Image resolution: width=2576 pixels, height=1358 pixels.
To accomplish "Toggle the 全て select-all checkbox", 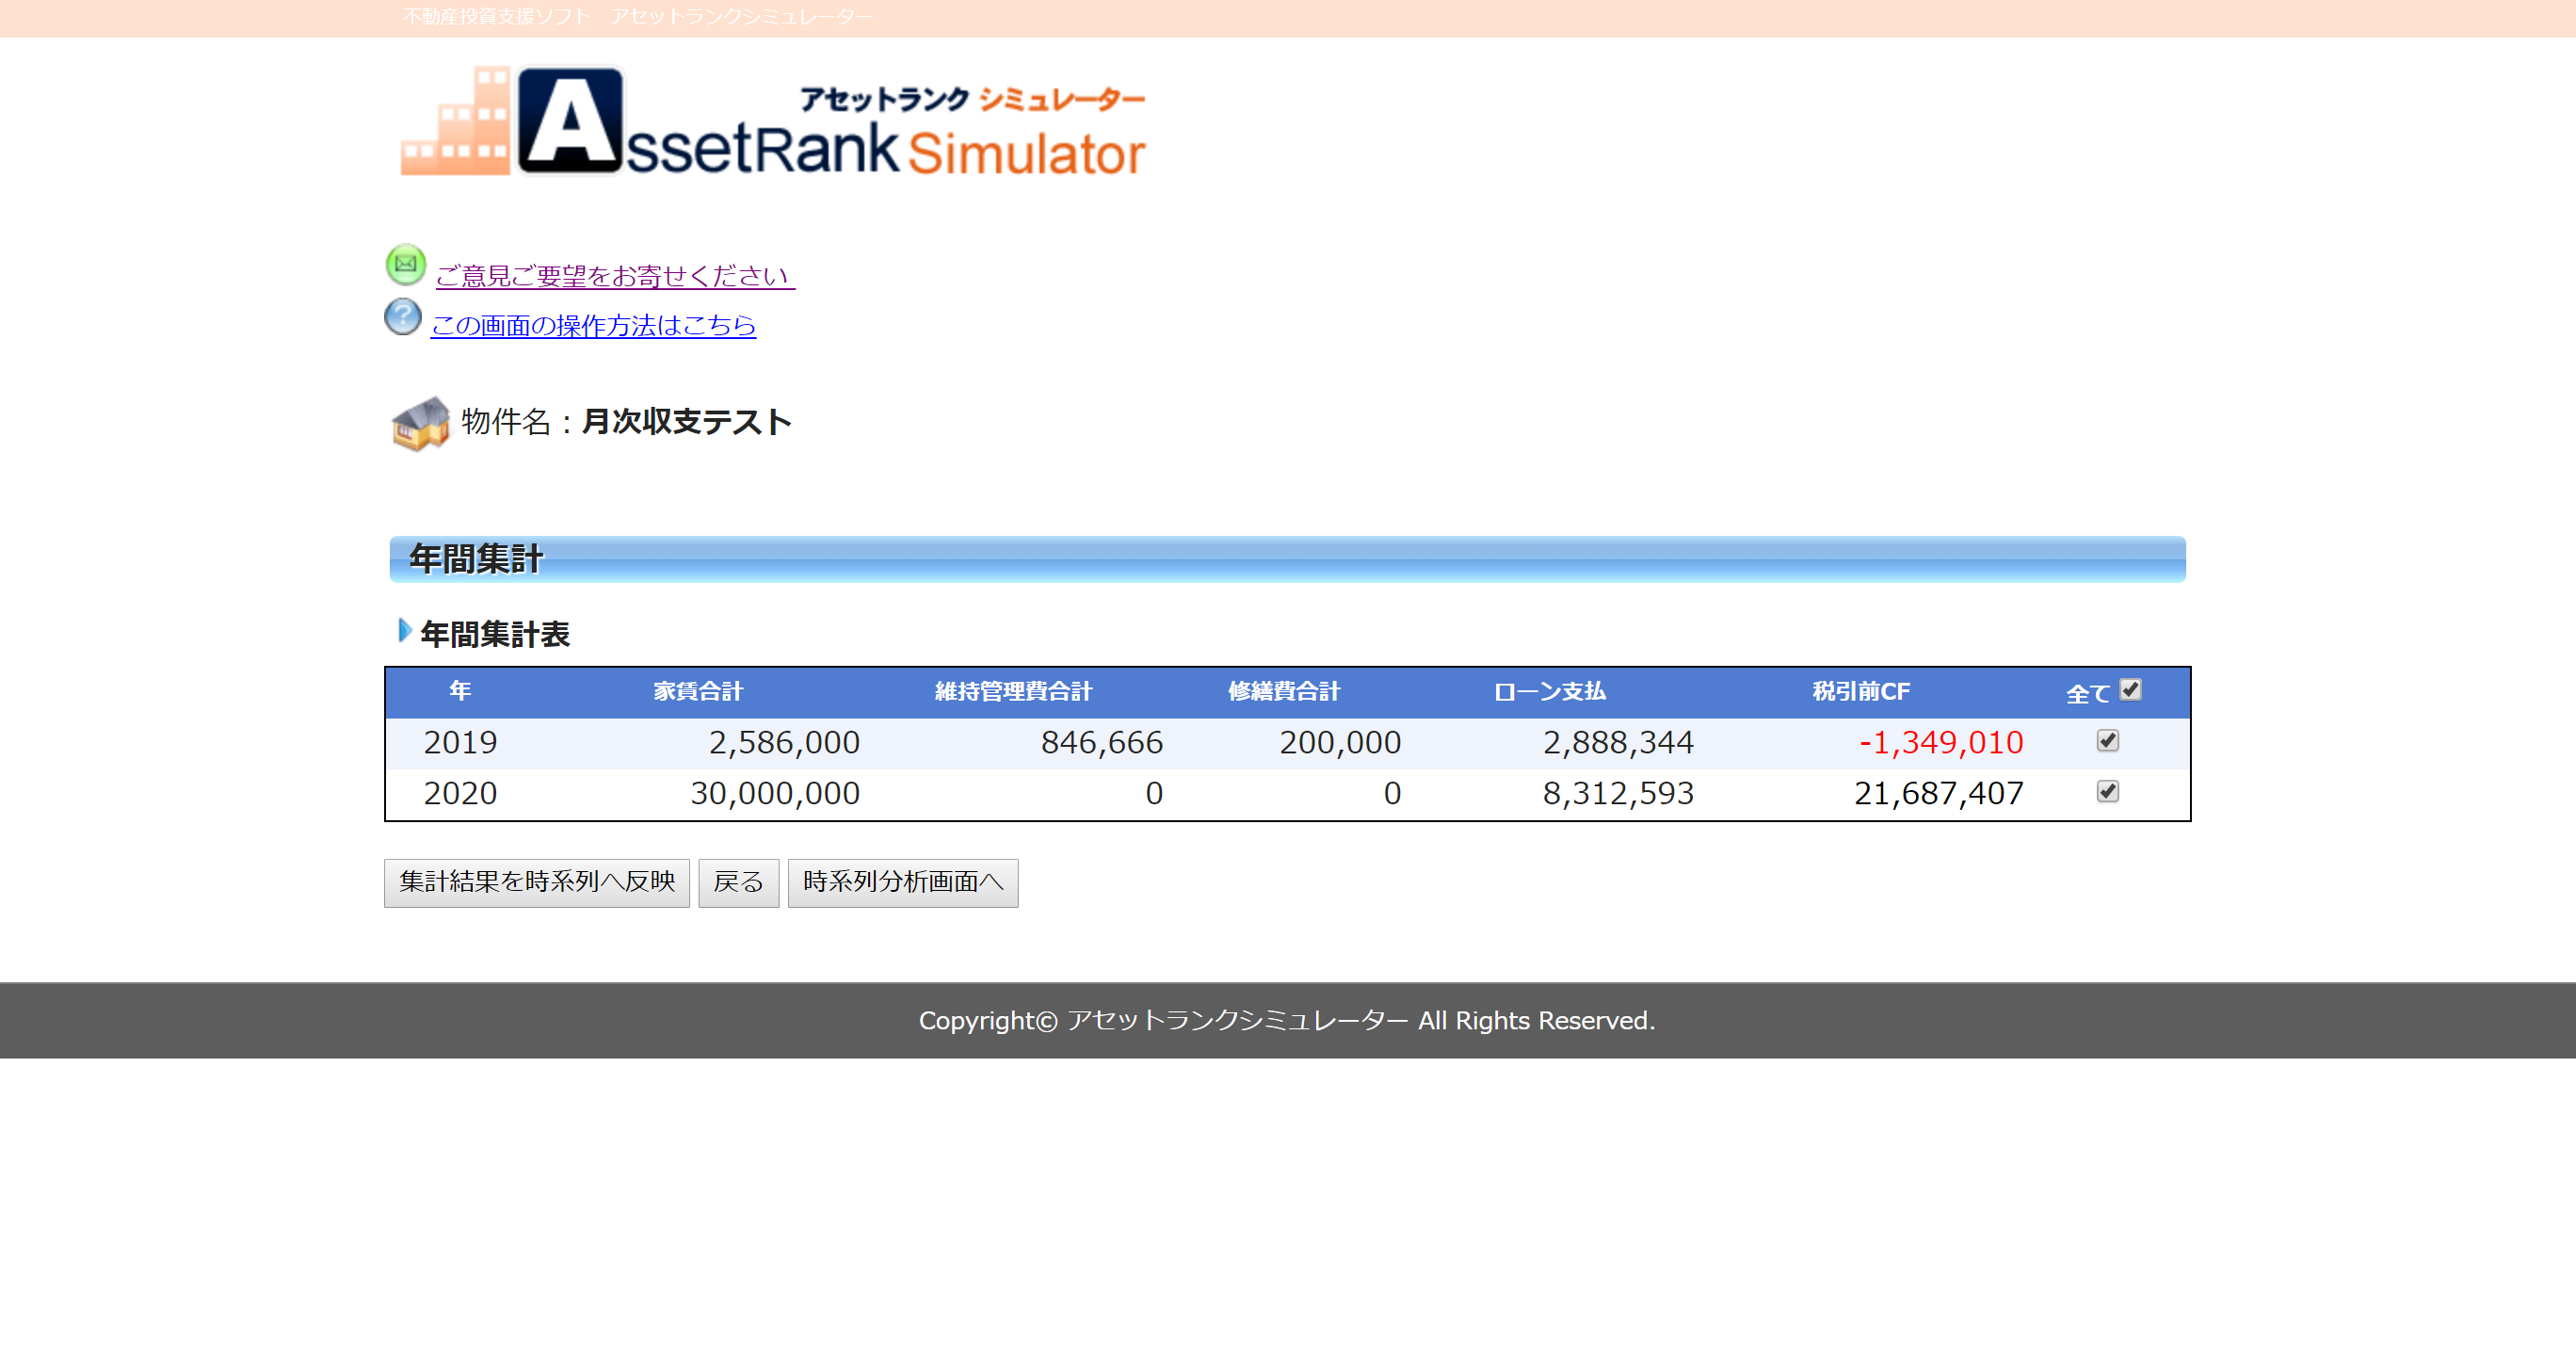I will click(2130, 690).
